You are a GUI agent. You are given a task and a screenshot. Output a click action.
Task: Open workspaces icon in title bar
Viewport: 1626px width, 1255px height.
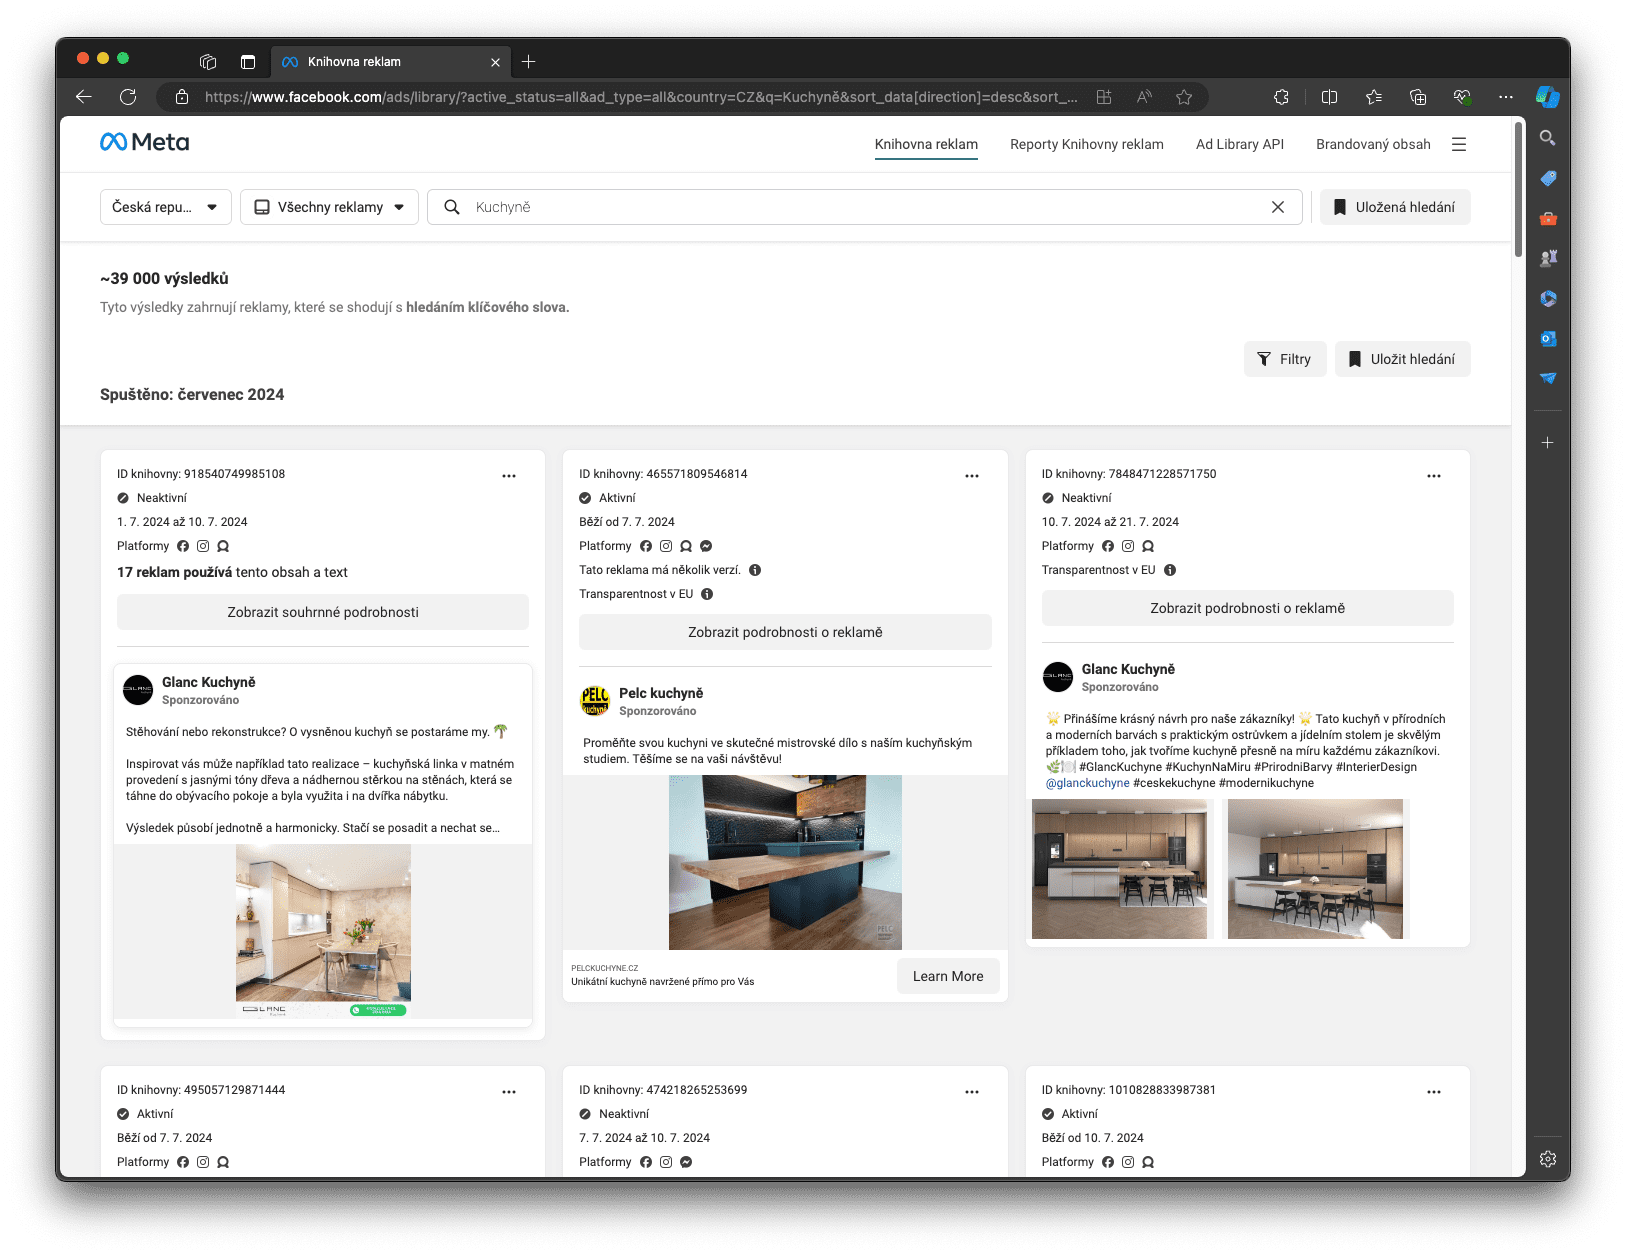tap(208, 62)
